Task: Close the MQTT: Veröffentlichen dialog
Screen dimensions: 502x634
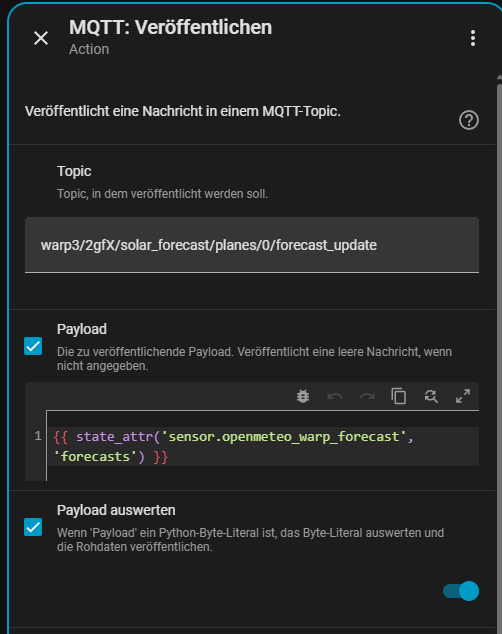Action: click(41, 38)
